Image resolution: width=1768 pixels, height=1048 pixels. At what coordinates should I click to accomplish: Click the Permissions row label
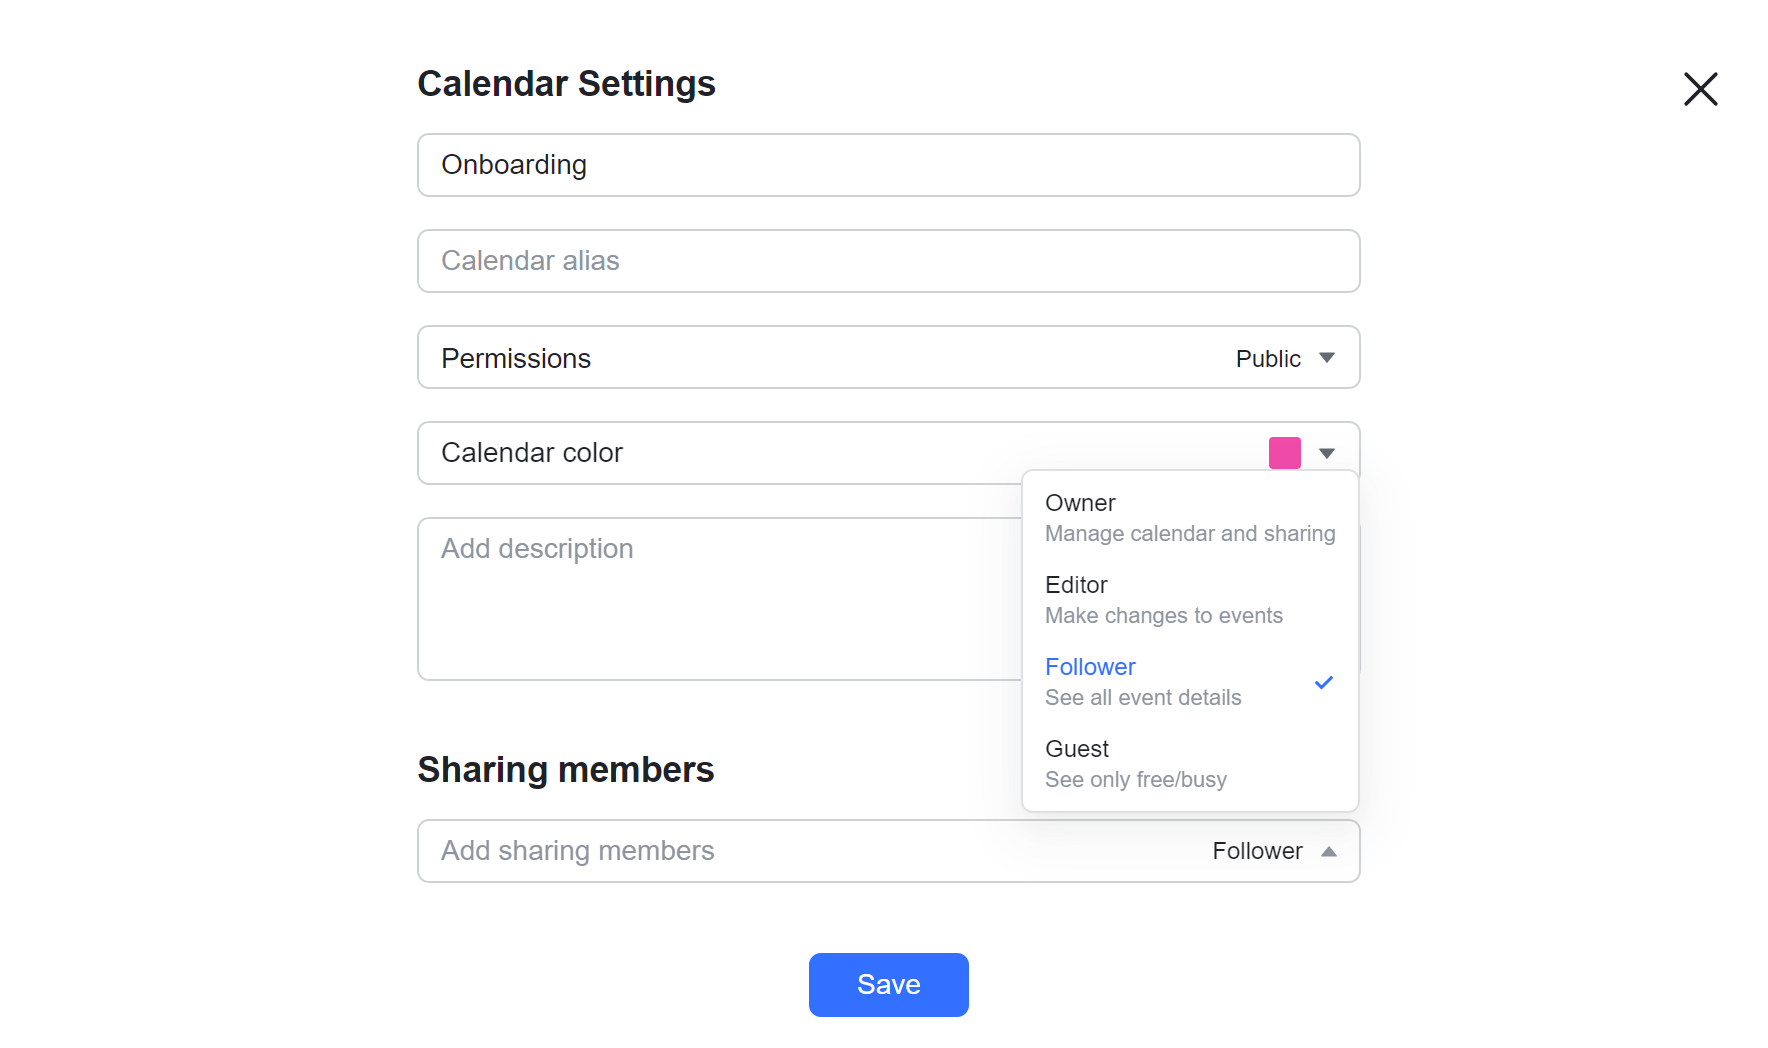coord(516,357)
